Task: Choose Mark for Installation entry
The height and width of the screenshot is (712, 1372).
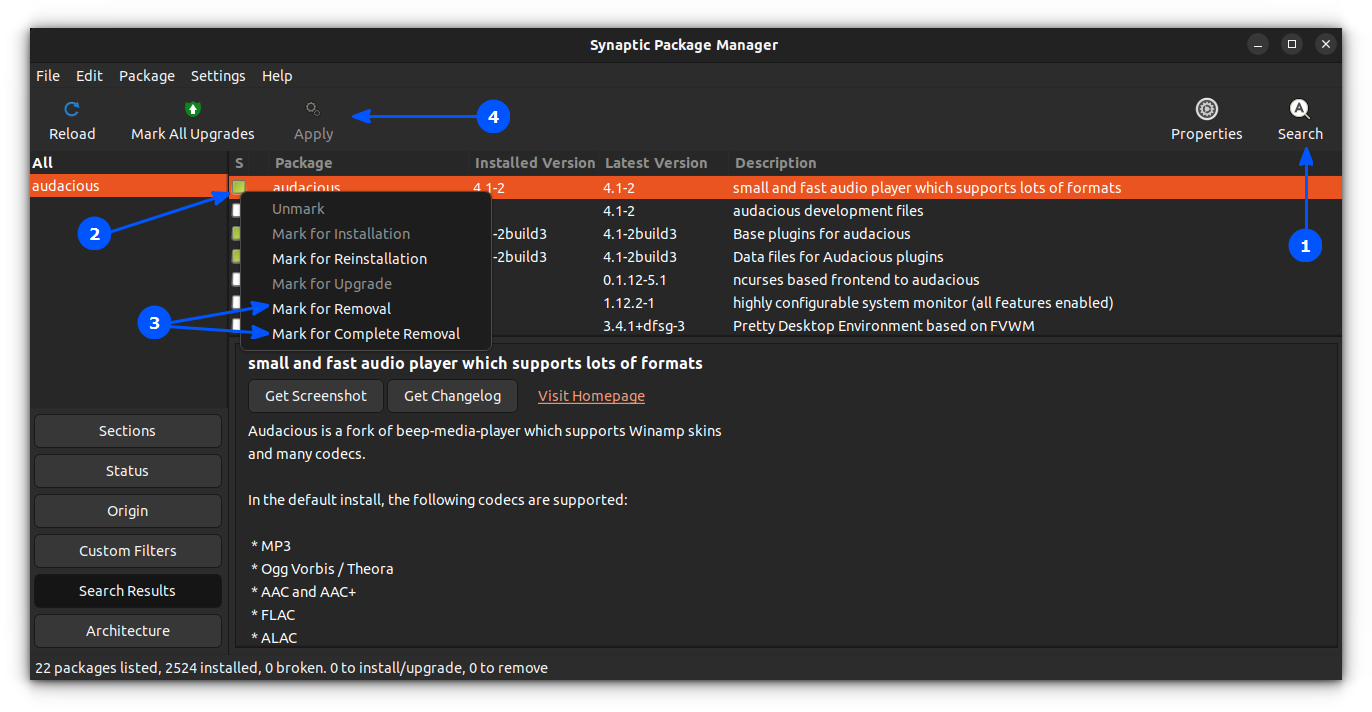Action: (x=366, y=234)
